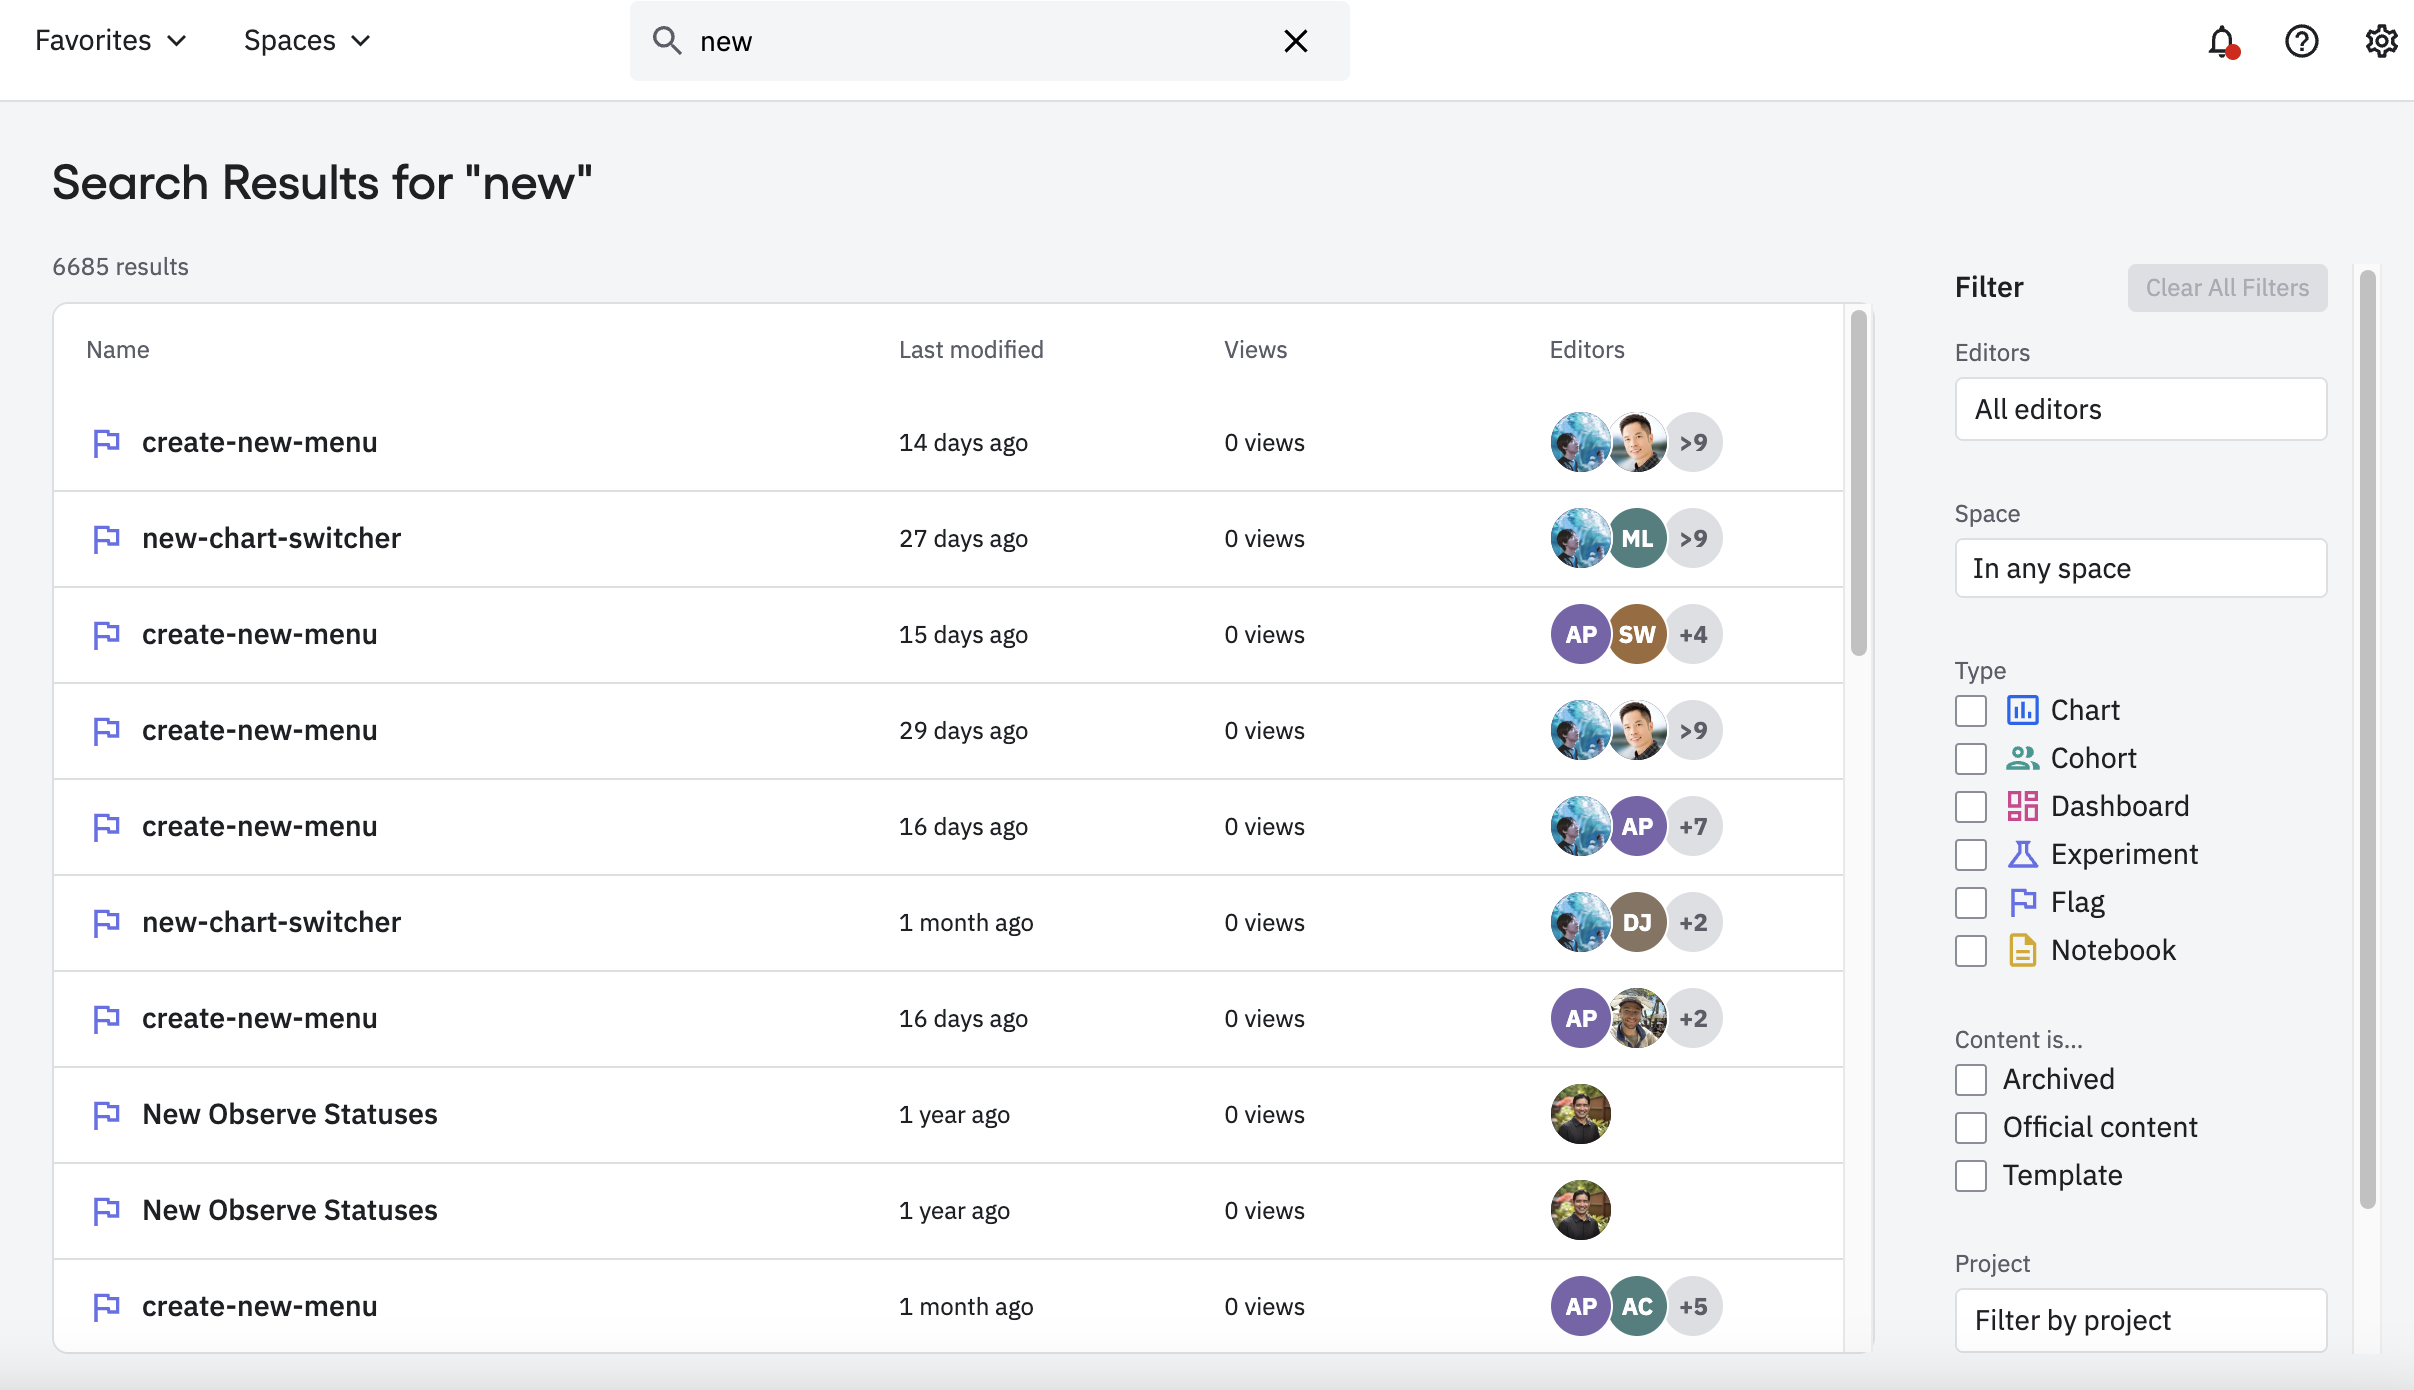Enable the Official content checkbox
Viewport: 2414px width, 1390px height.
tap(1970, 1126)
